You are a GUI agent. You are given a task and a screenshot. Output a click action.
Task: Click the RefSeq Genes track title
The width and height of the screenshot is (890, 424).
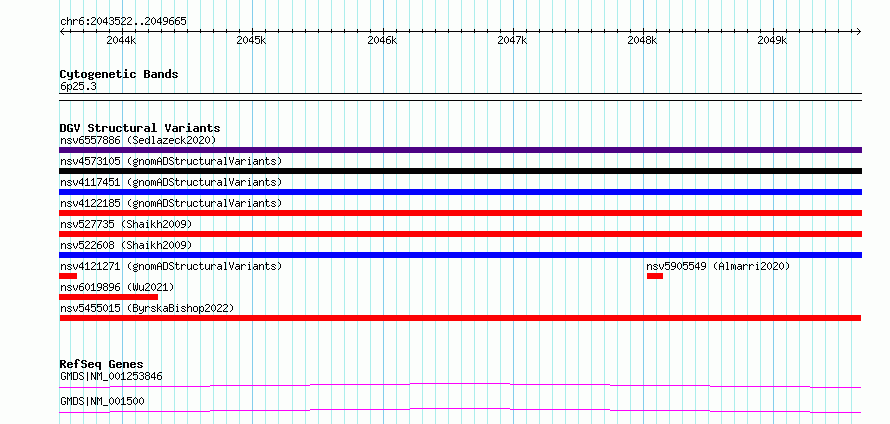point(102,364)
